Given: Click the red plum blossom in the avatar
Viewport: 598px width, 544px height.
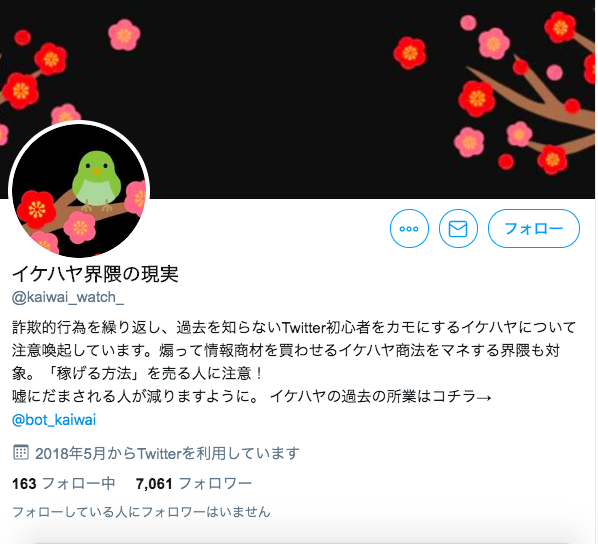Looking at the screenshot, I should 37,210.
